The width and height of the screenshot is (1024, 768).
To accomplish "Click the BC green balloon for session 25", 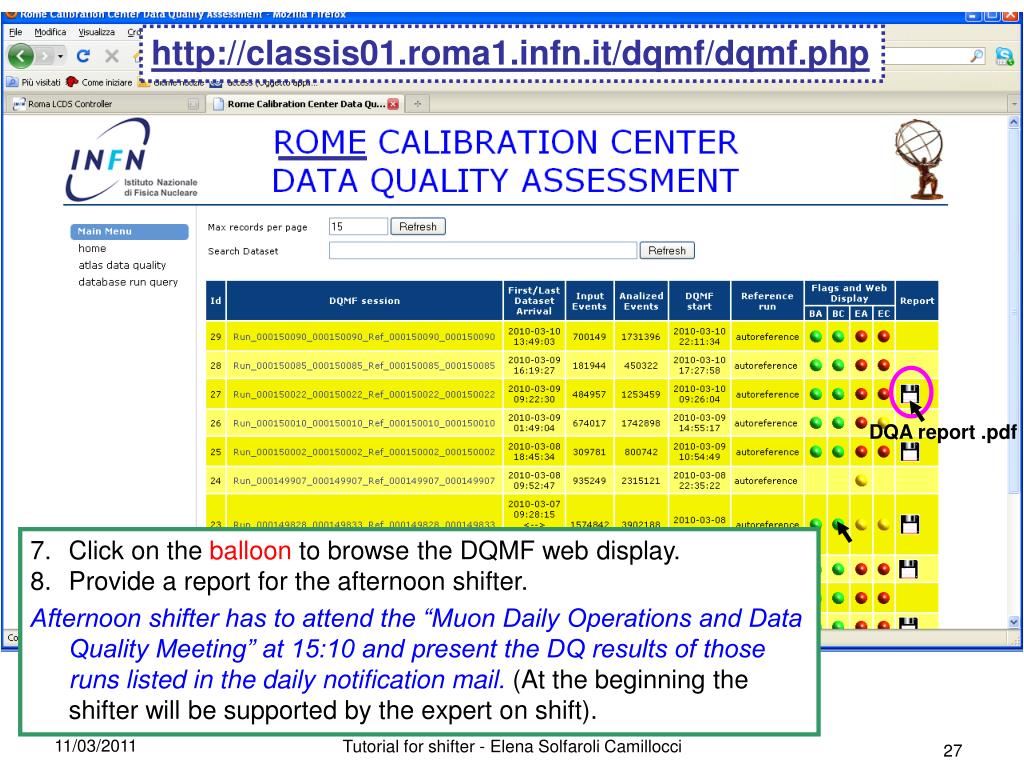I will (839, 452).
